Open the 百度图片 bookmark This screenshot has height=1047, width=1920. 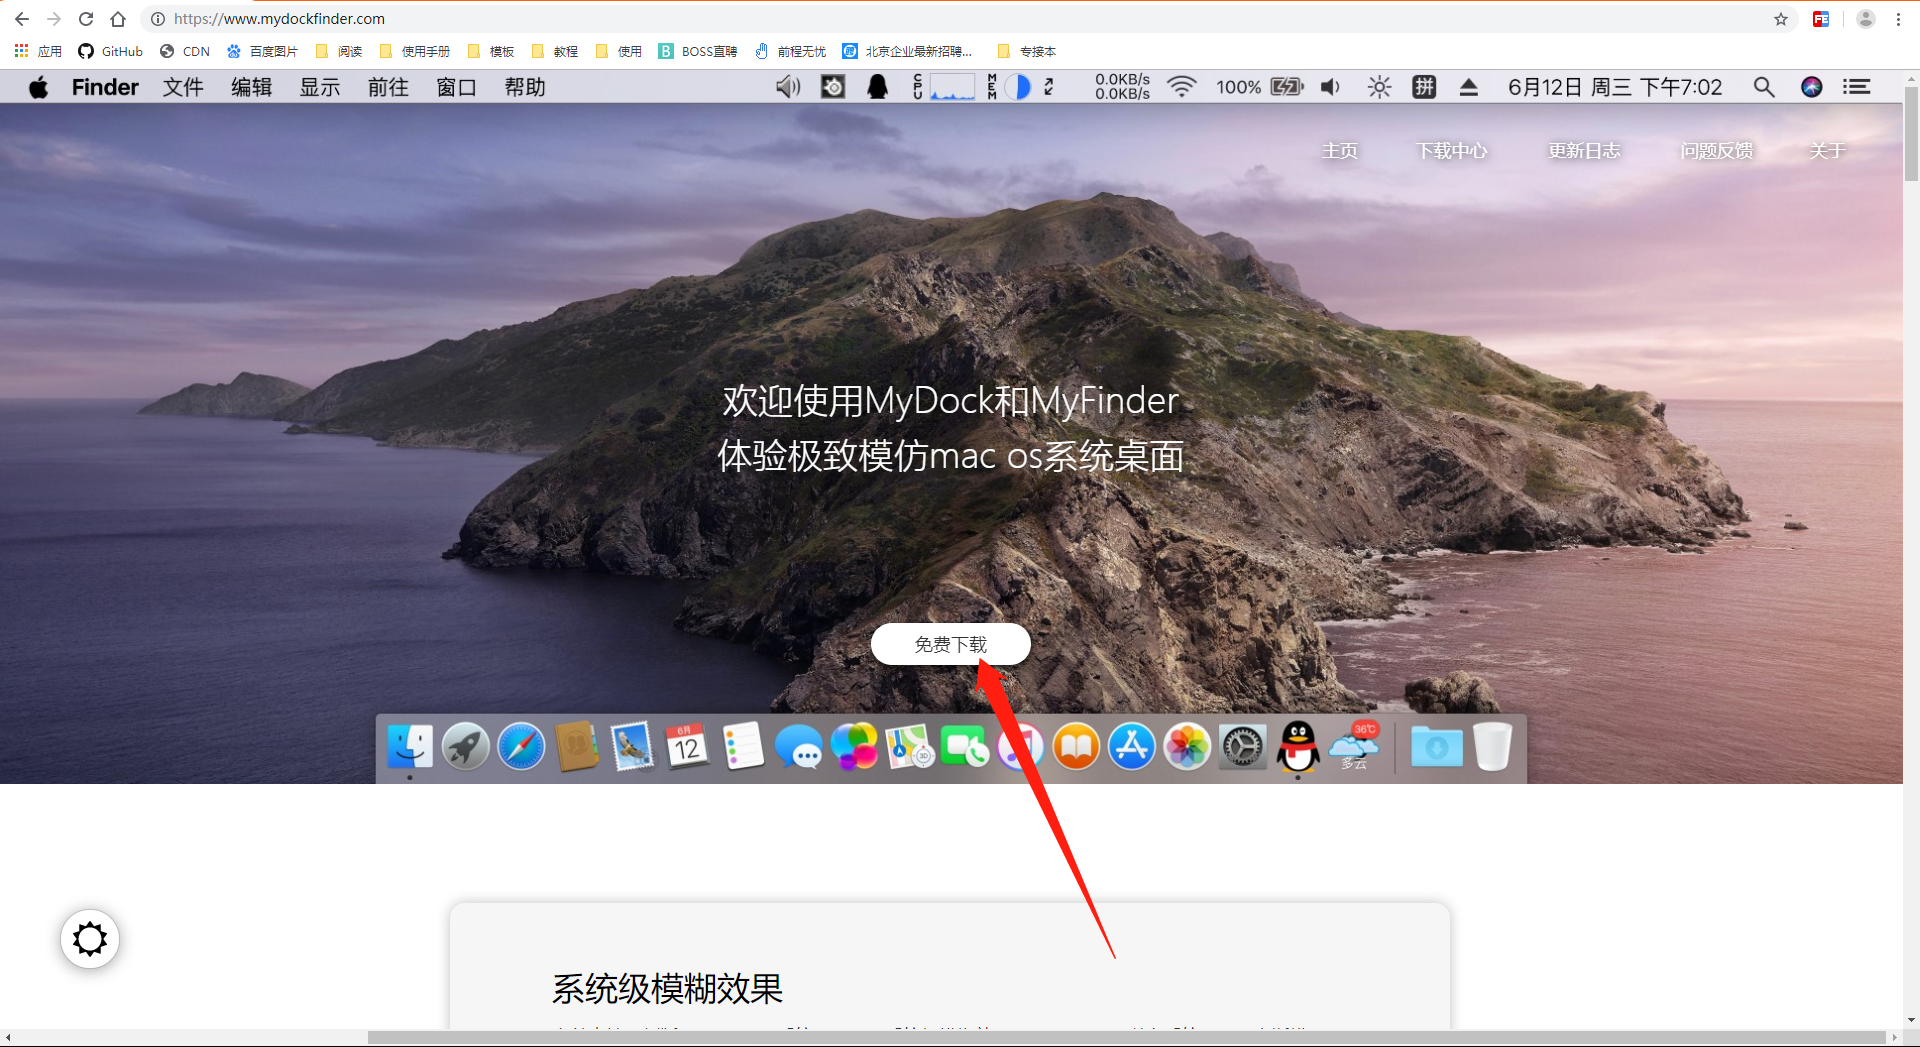(262, 51)
